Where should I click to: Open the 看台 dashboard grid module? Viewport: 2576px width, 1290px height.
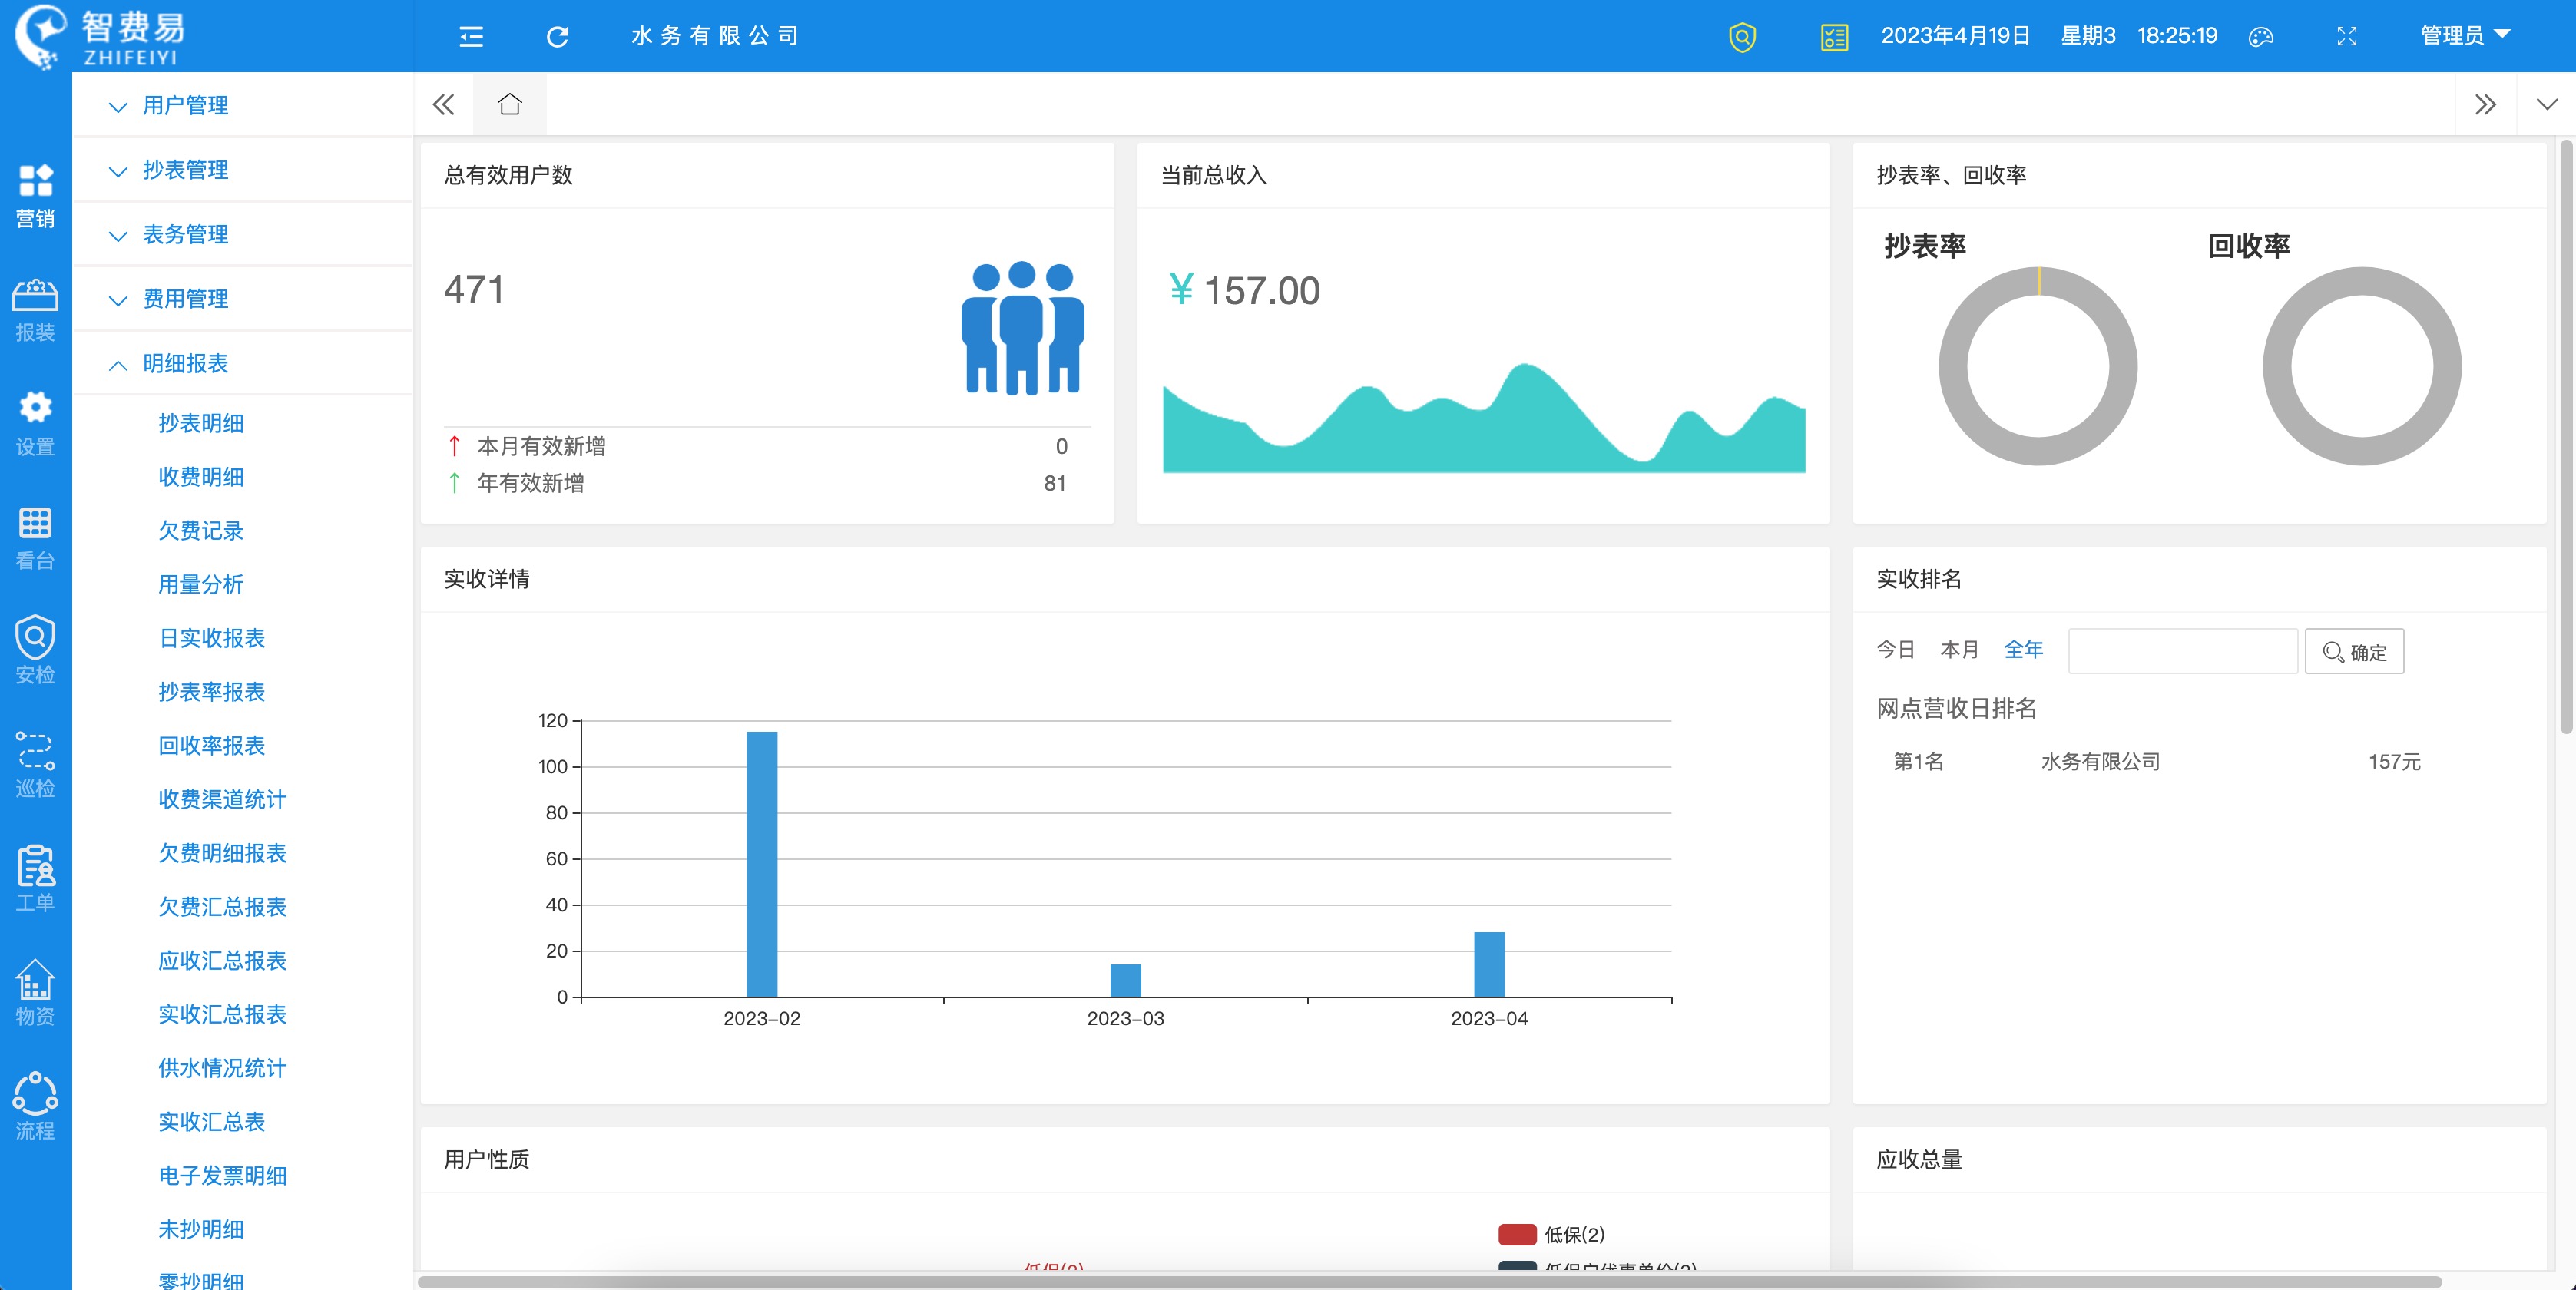(x=35, y=539)
